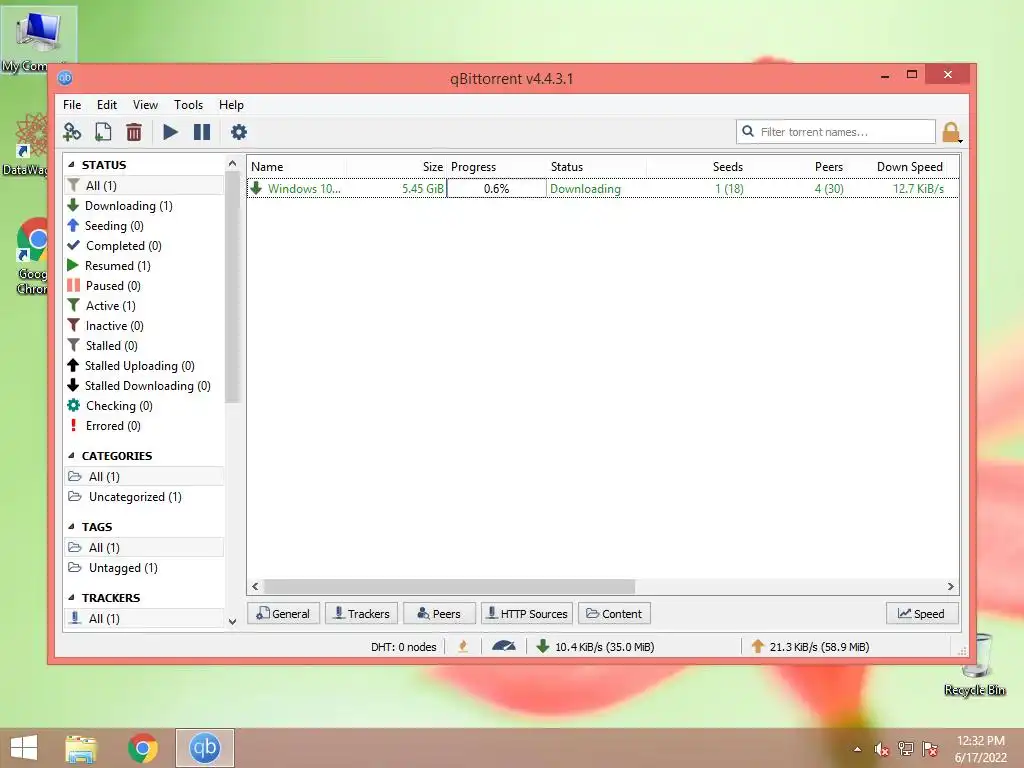Click the orange lock UI icon
The width and height of the screenshot is (1024, 768).
[x=952, y=132]
